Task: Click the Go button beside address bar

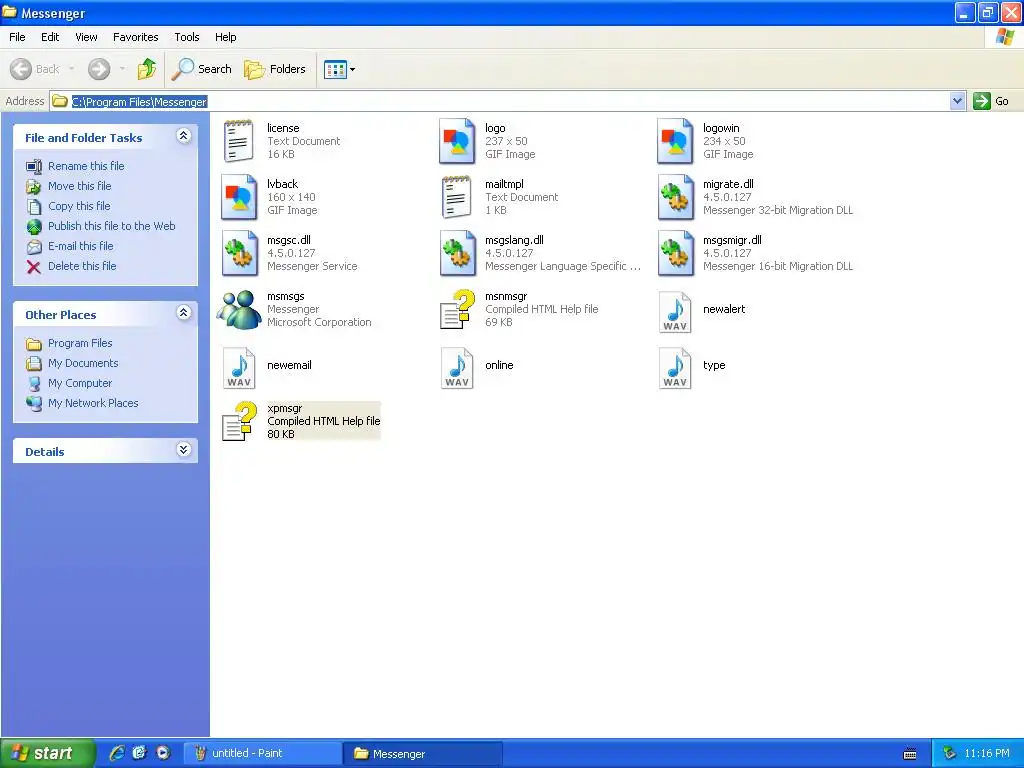Action: click(991, 101)
